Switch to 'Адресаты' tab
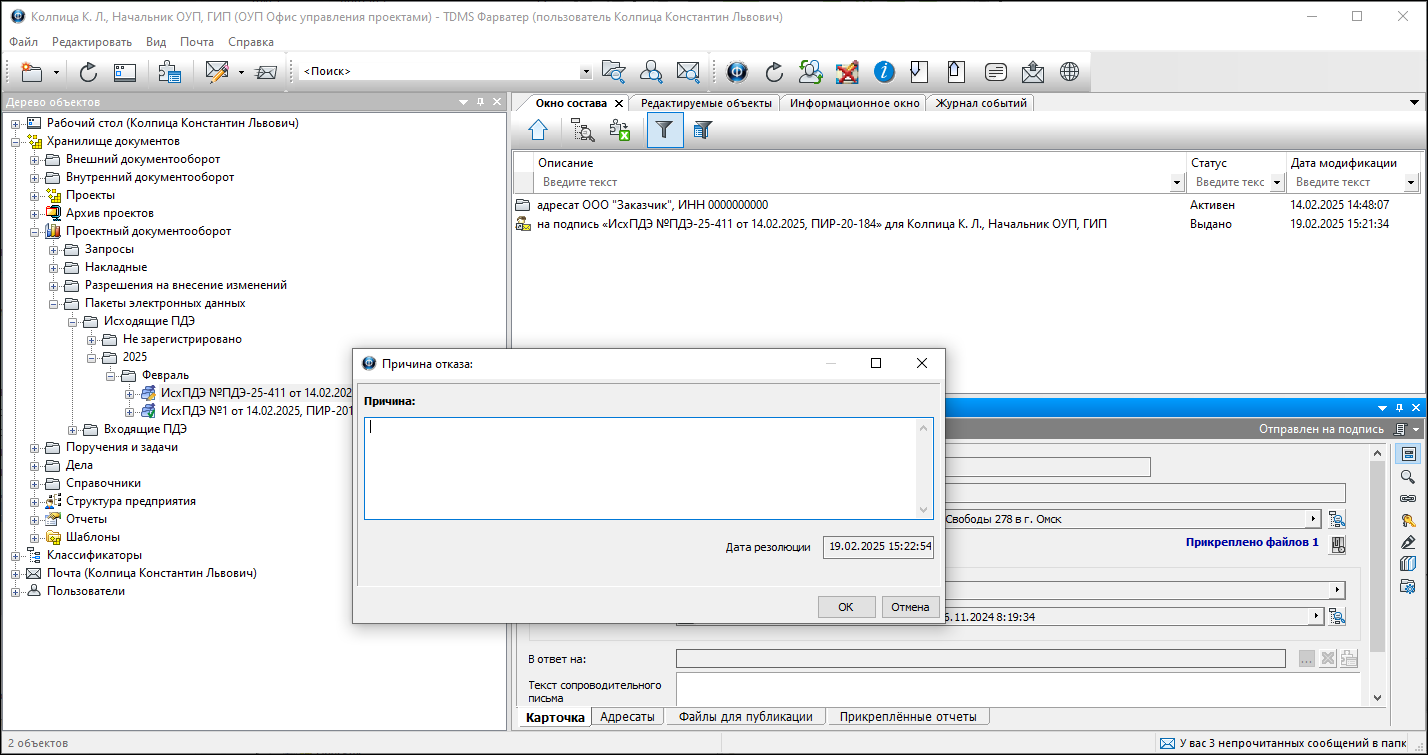 pyautogui.click(x=628, y=716)
